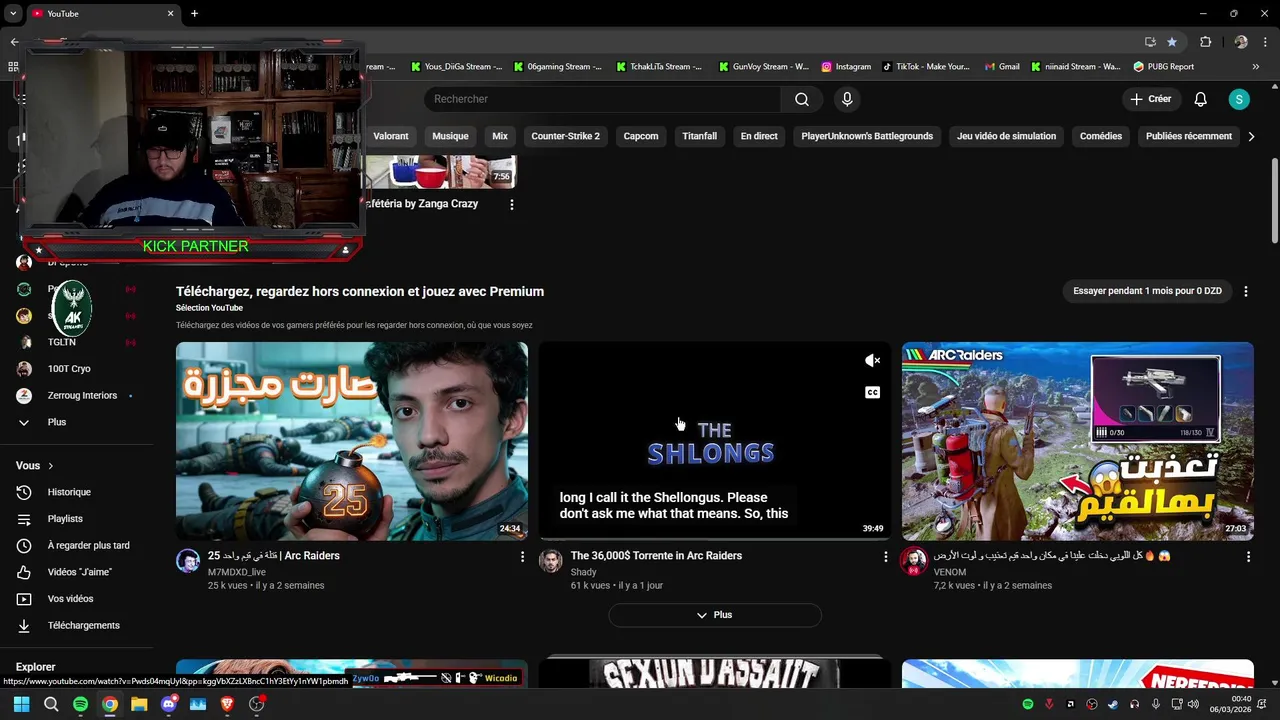The height and width of the screenshot is (720, 1280).
Task: Open the TikTok bookmark
Action: coord(926,67)
